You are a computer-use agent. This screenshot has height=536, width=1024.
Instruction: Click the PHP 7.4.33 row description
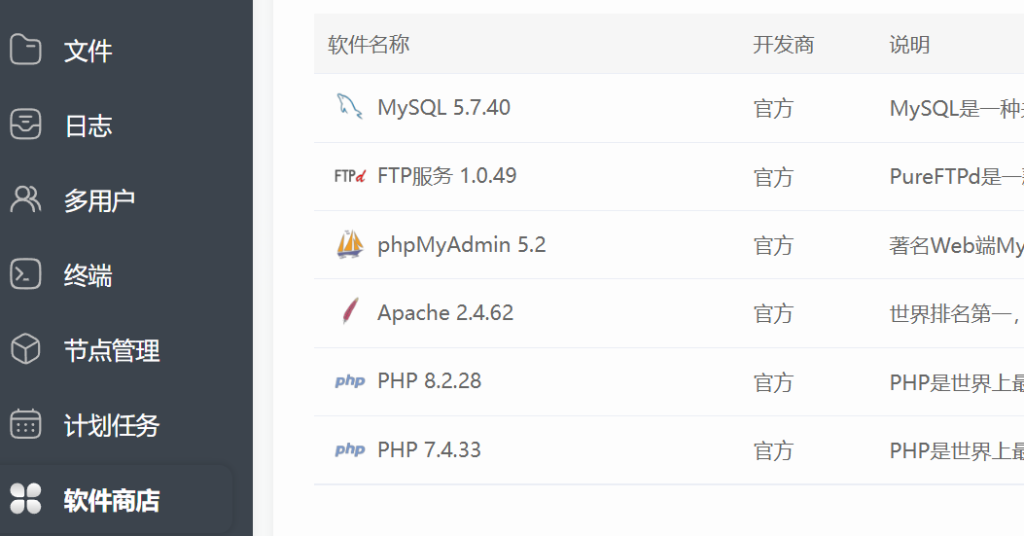coord(957,450)
